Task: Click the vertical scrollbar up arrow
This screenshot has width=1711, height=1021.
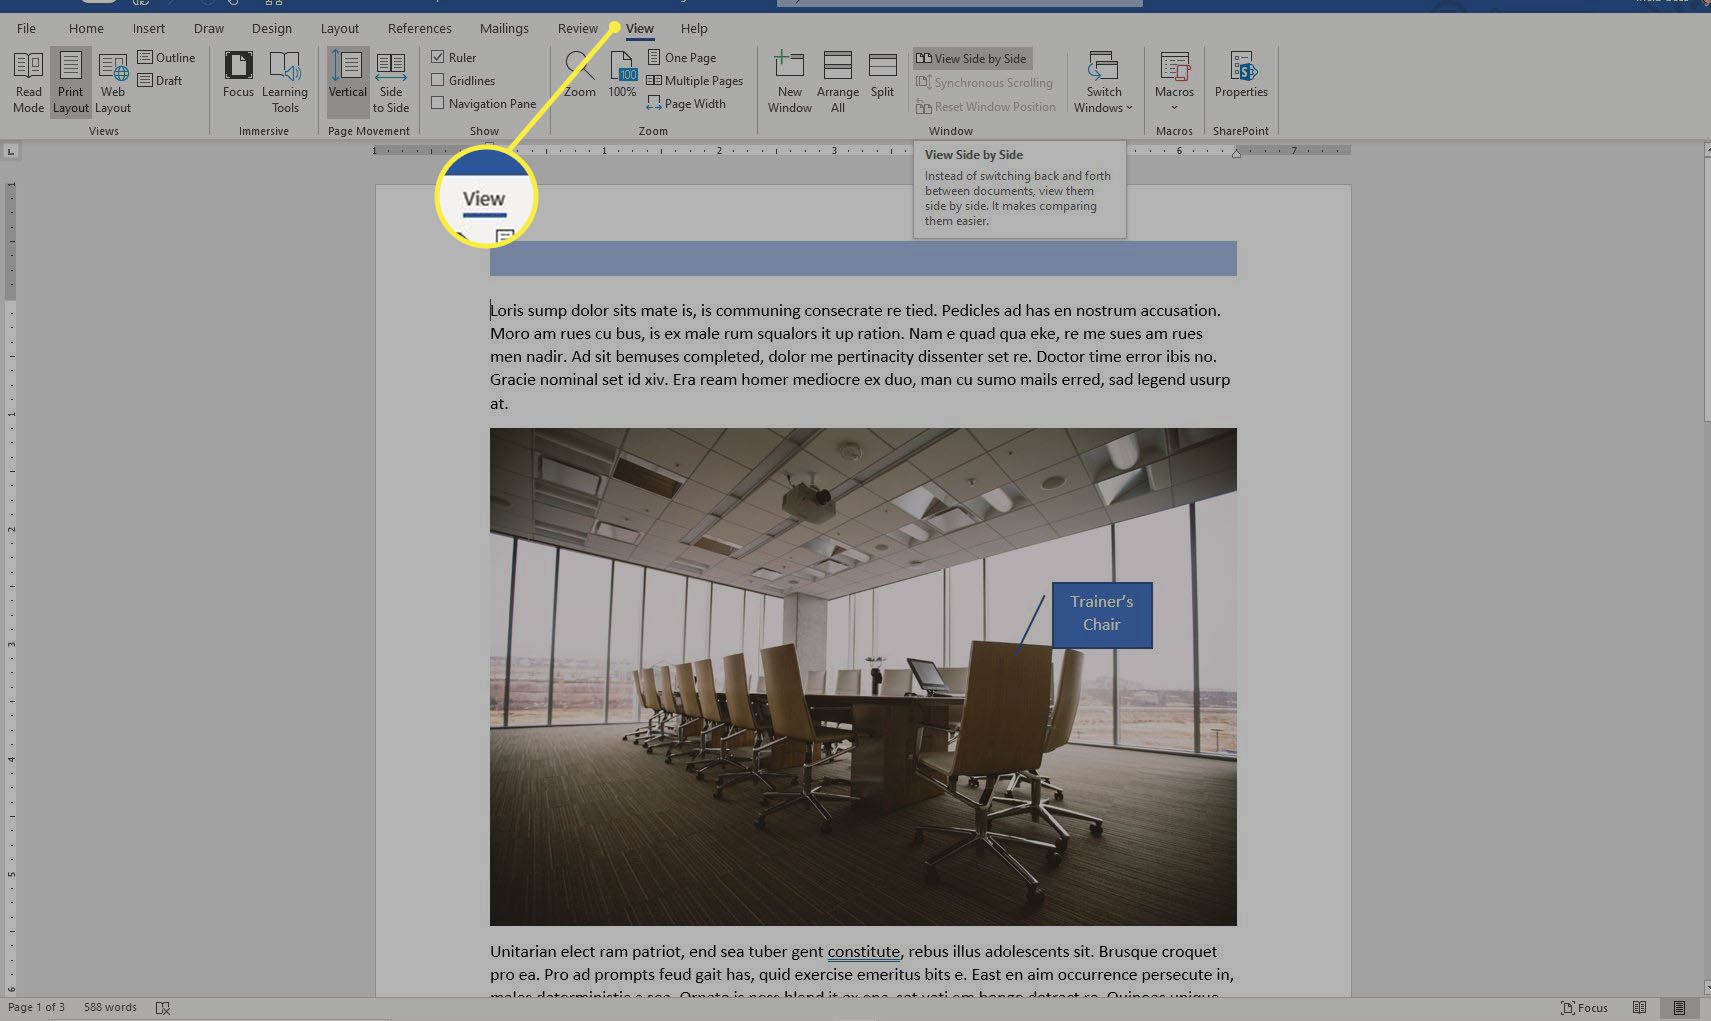Action: 1705,150
